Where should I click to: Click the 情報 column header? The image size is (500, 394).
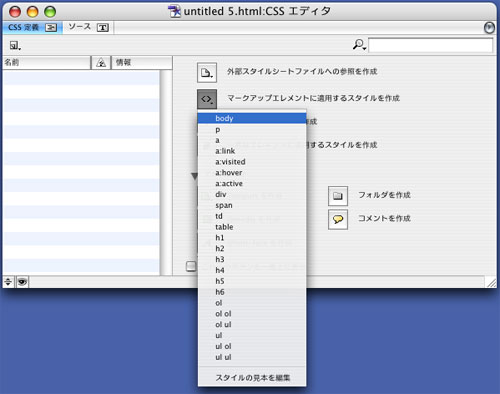click(142, 62)
